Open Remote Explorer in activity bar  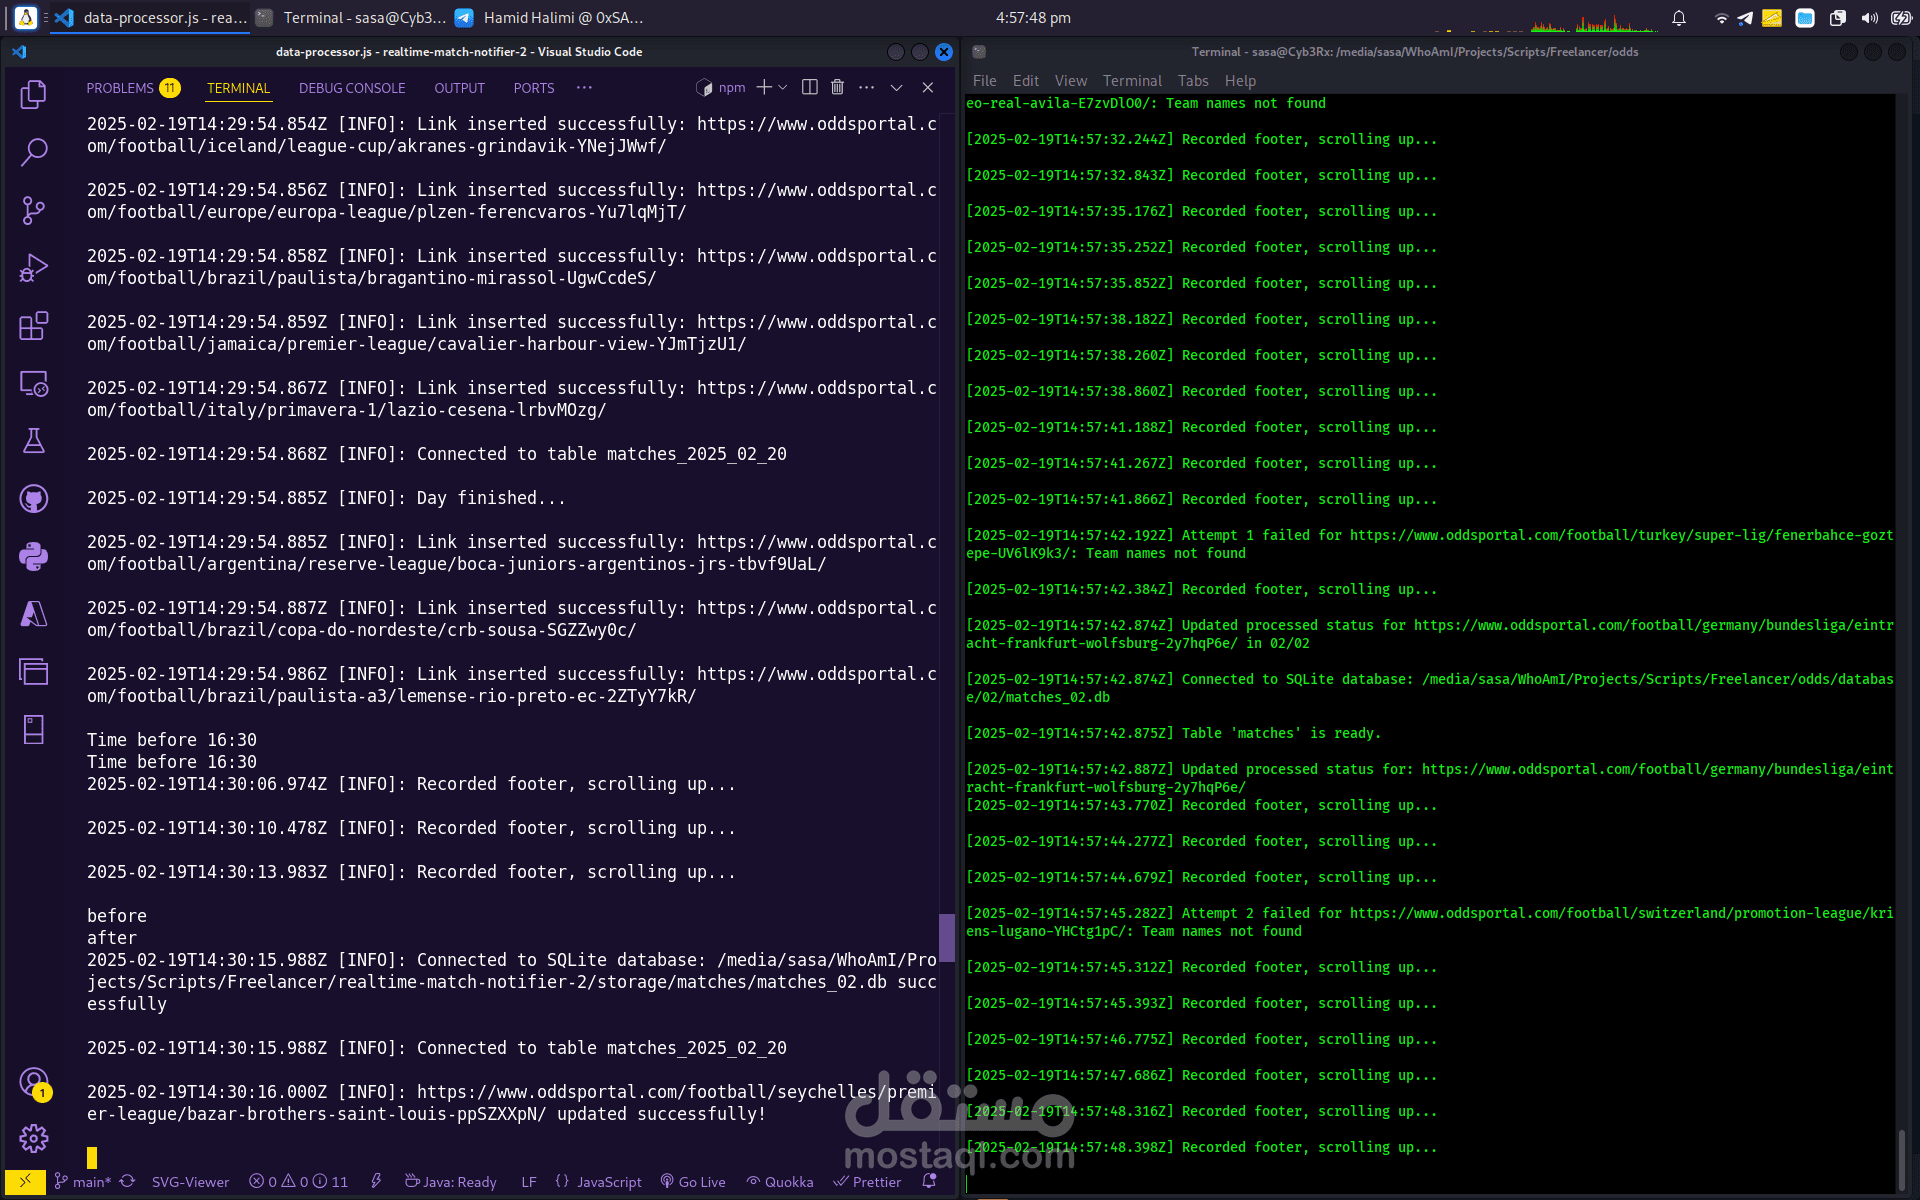[34, 384]
